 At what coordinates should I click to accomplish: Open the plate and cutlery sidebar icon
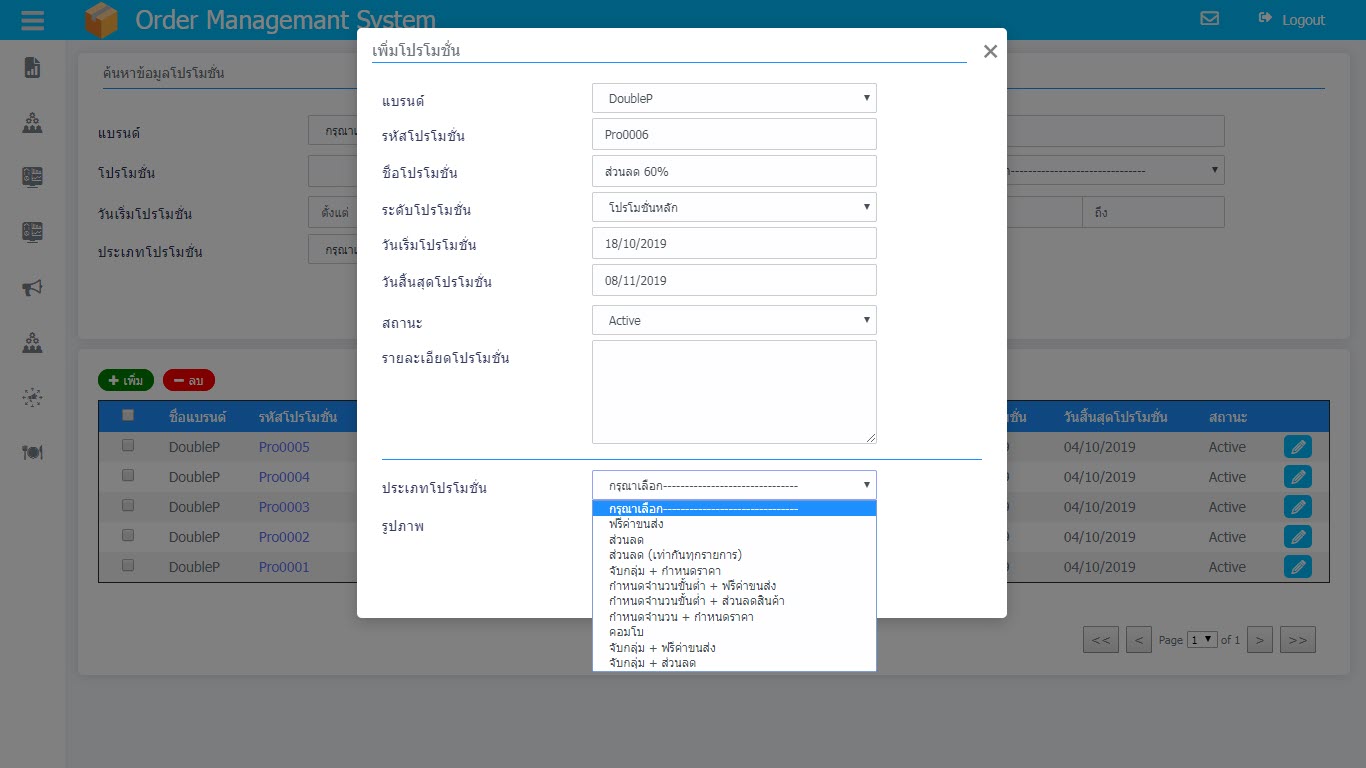(32, 452)
